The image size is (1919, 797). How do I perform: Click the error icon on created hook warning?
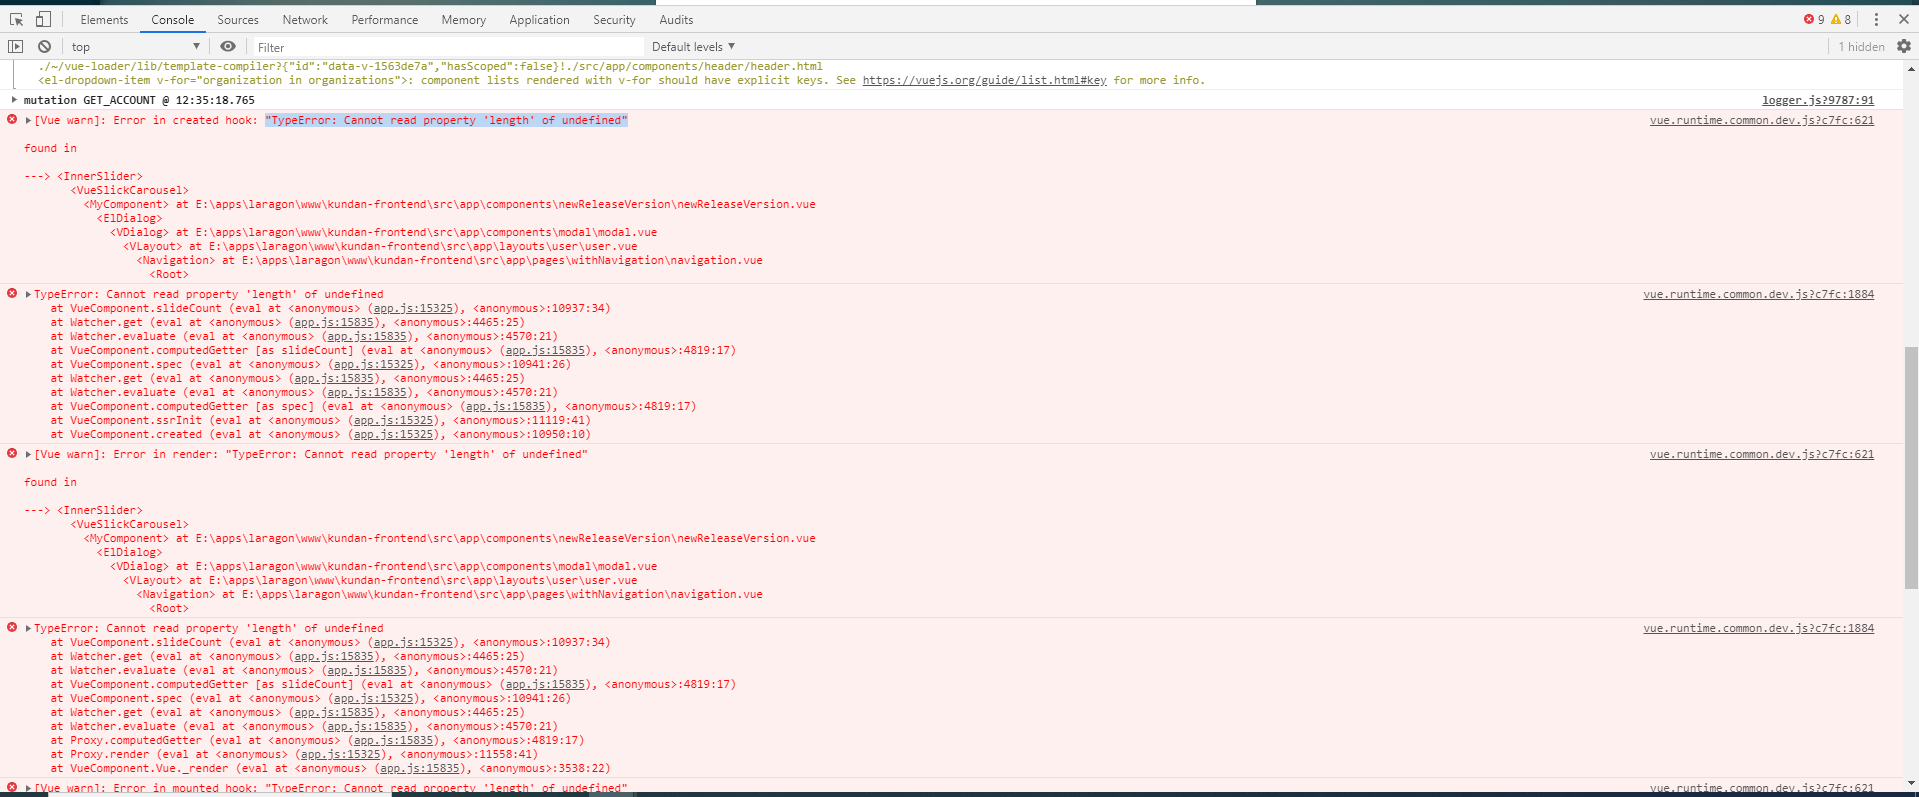click(12, 119)
